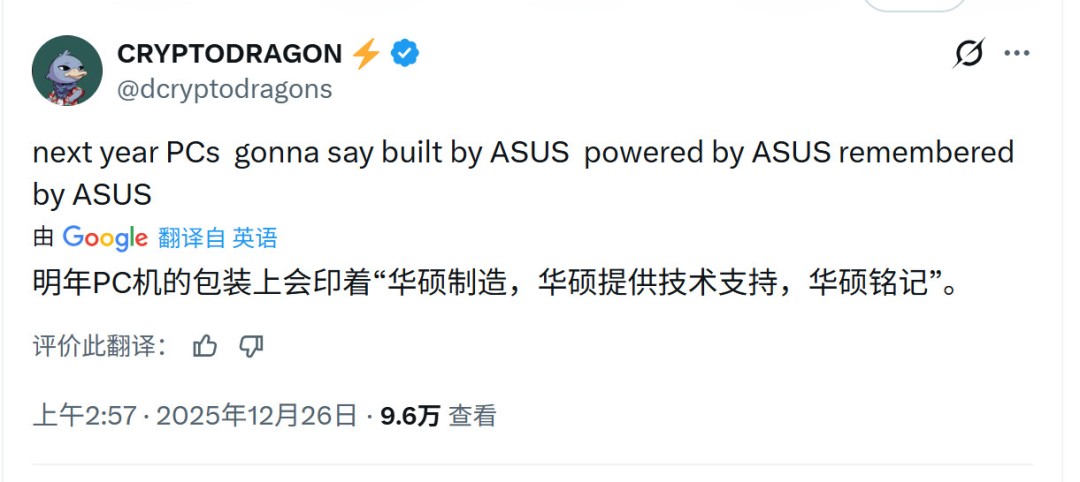Click the 由 text before the Google logo
The height and width of the screenshot is (482, 1080).
43,238
